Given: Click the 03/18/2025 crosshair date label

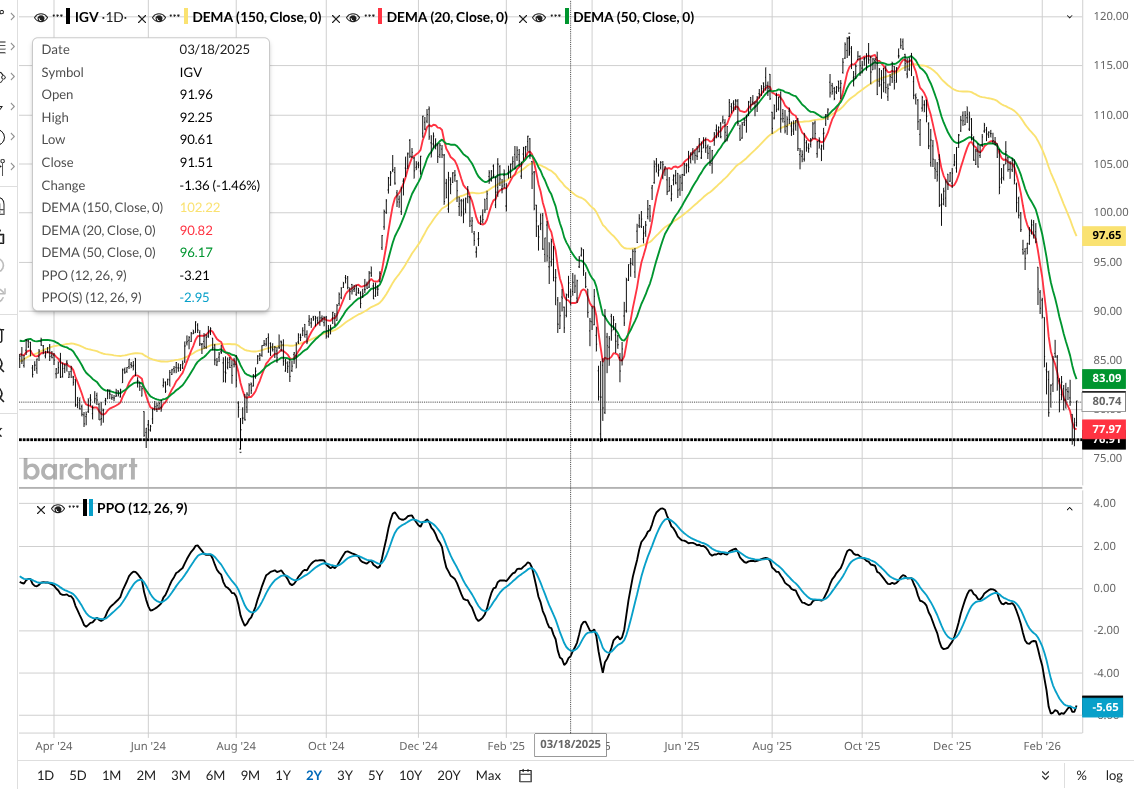Looking at the screenshot, I should [570, 744].
